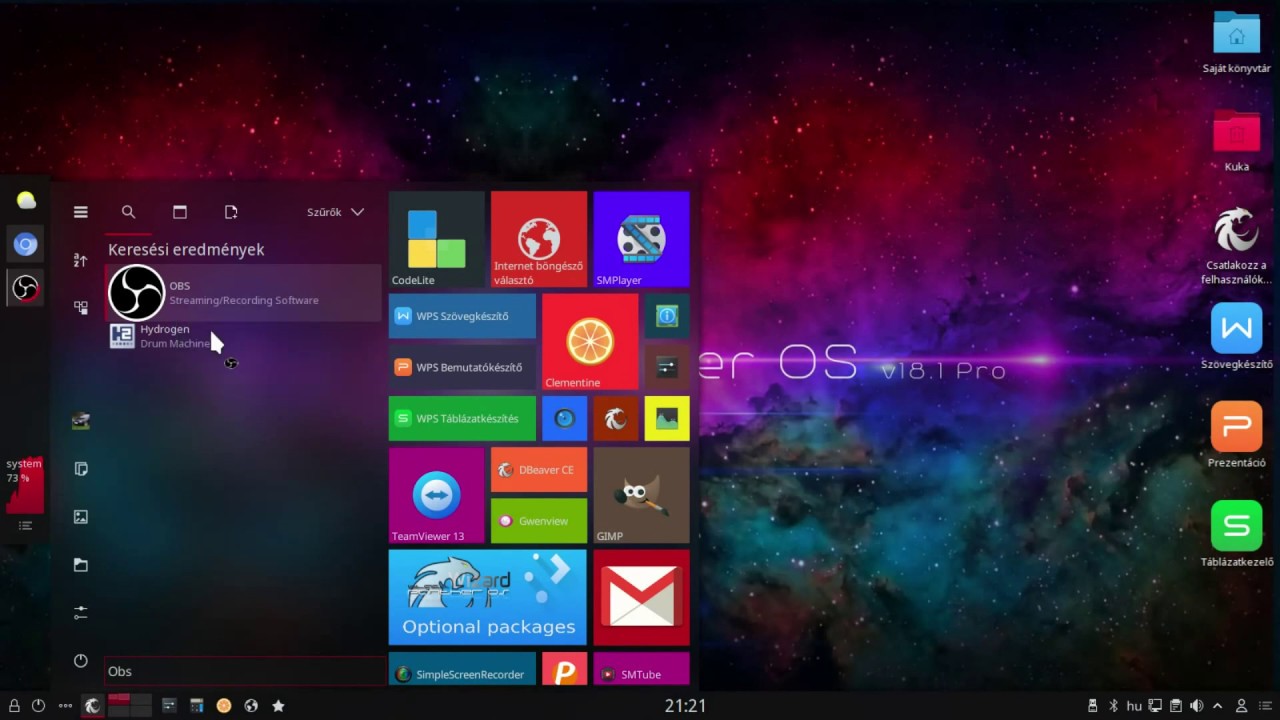Launch the Clementine orange tile
The height and width of the screenshot is (720, 1280).
point(590,341)
